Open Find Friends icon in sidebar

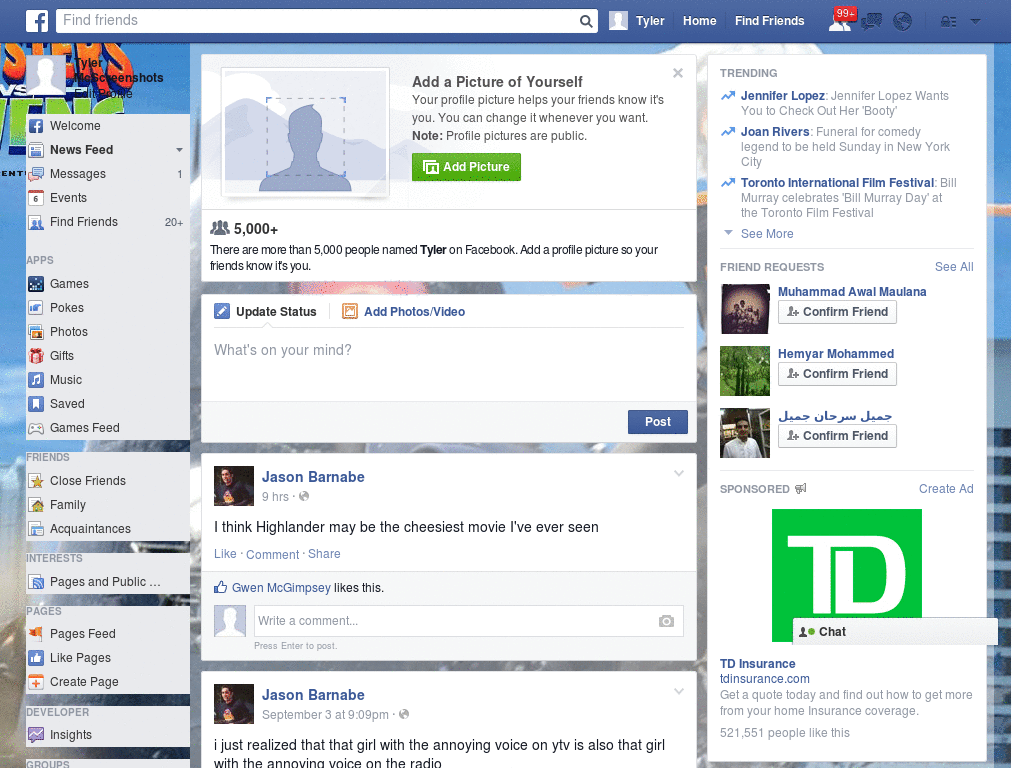(x=36, y=223)
